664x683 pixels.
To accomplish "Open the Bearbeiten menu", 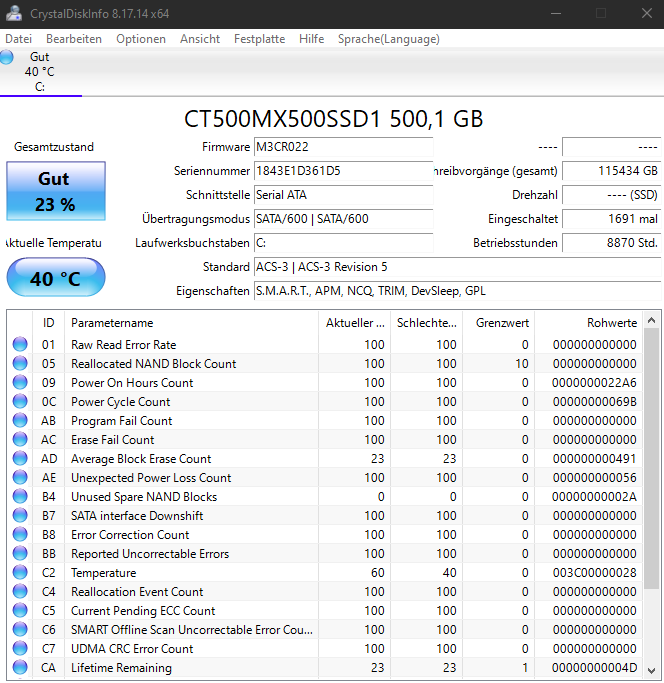I will click(74, 39).
